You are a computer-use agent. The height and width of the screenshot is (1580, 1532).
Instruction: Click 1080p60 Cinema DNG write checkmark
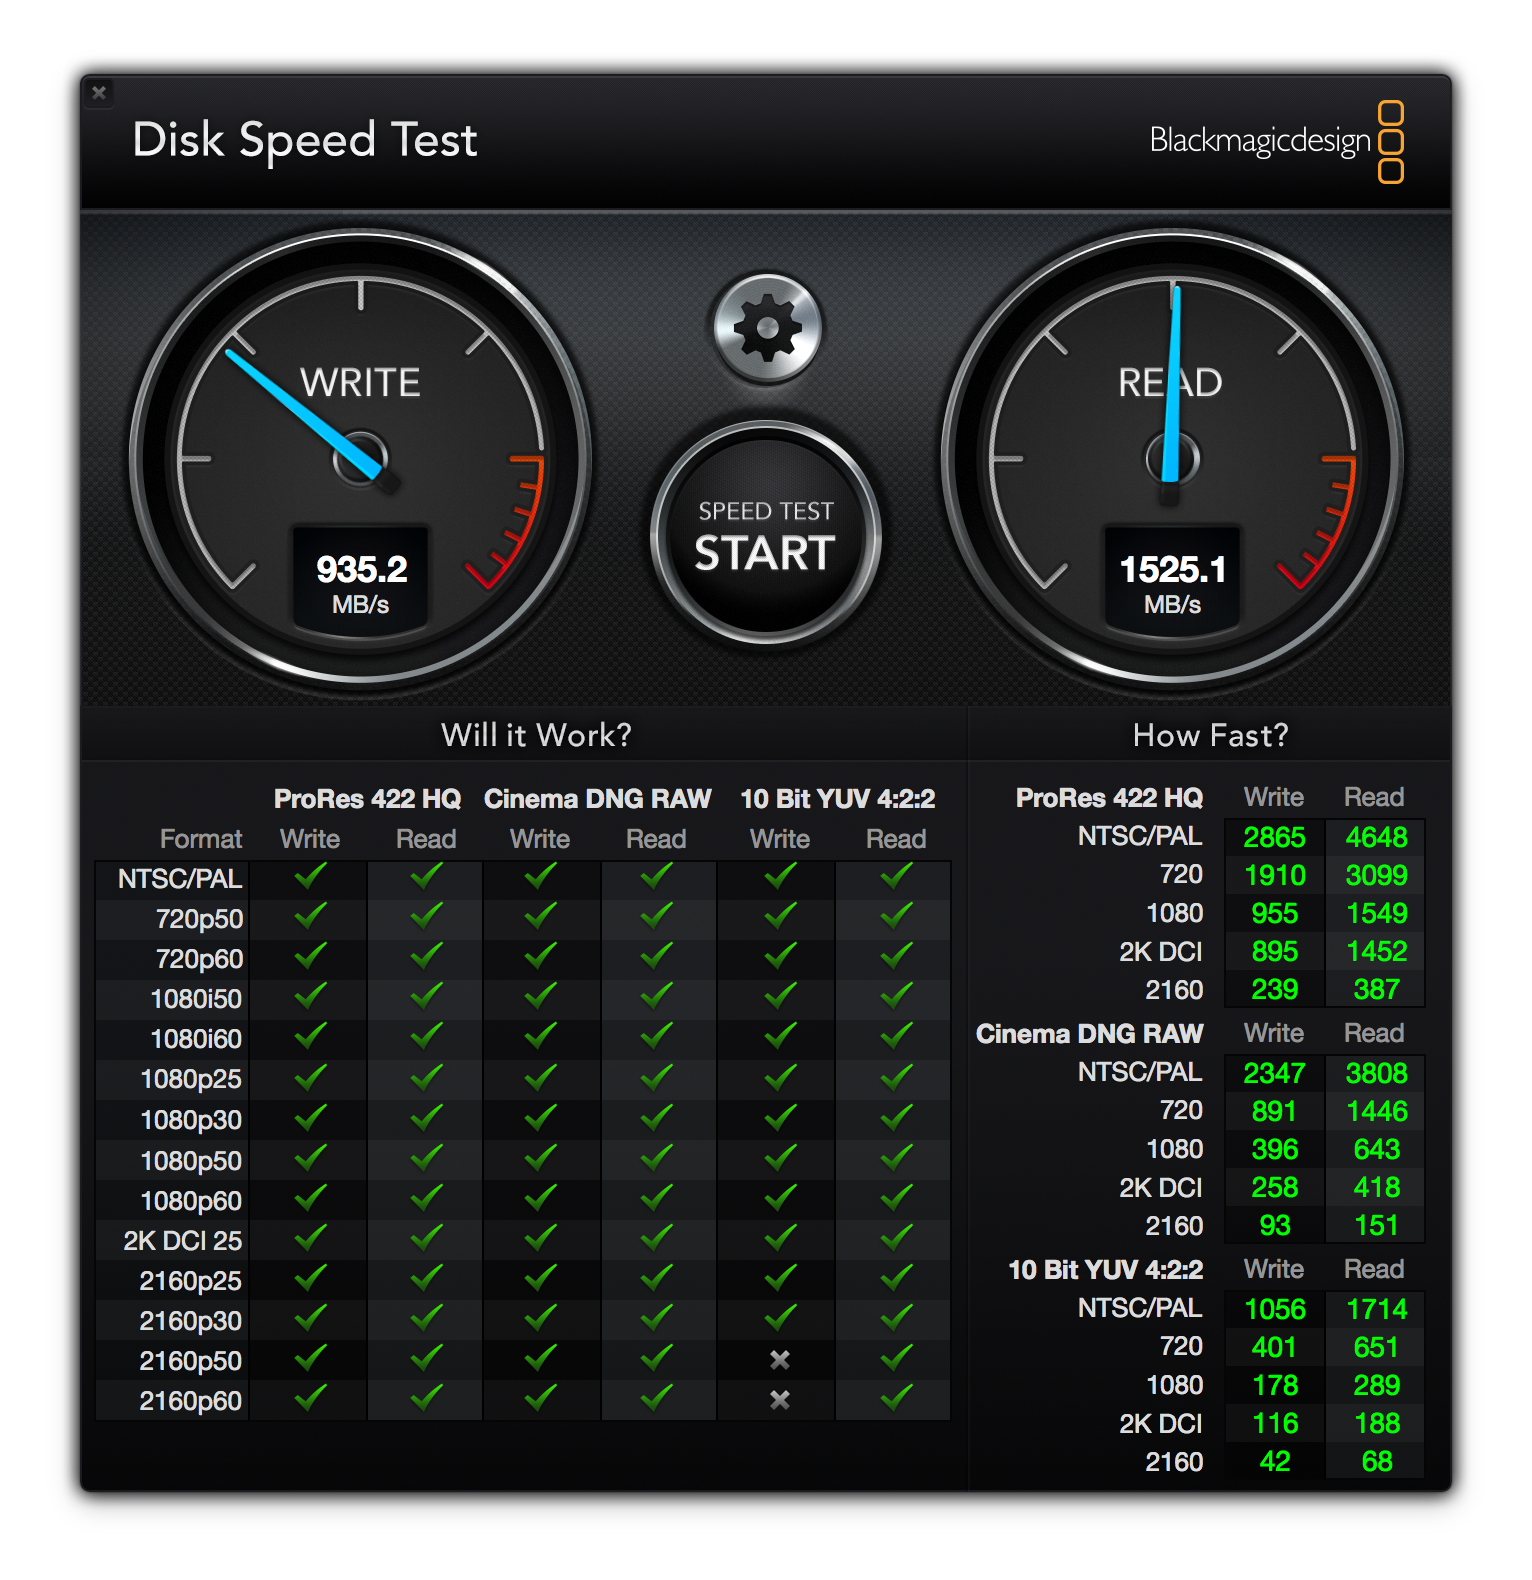(540, 1198)
